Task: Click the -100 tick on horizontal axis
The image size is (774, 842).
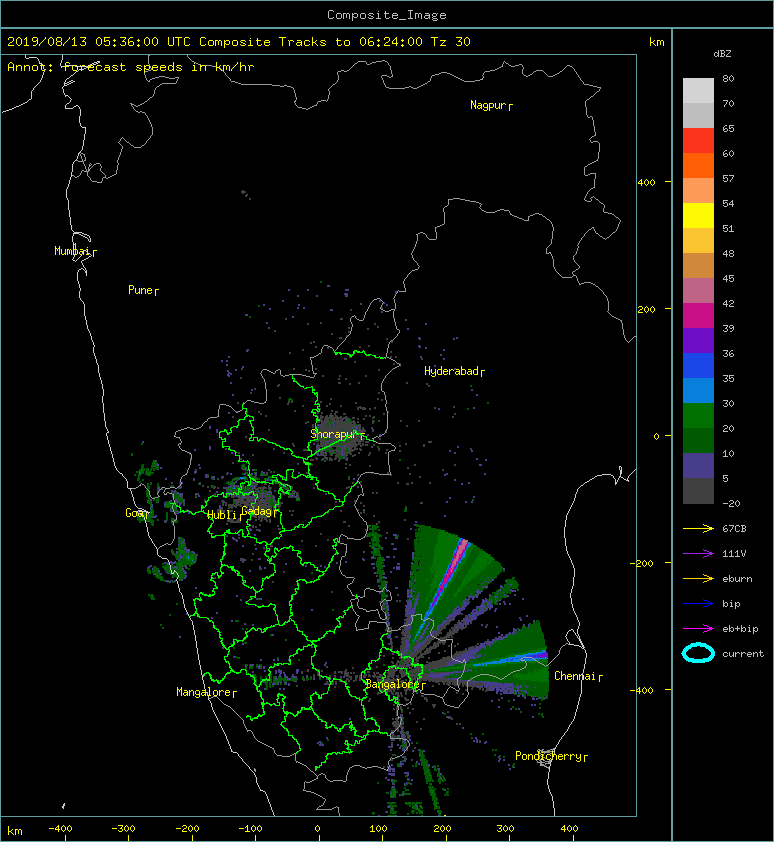Action: [x=250, y=829]
